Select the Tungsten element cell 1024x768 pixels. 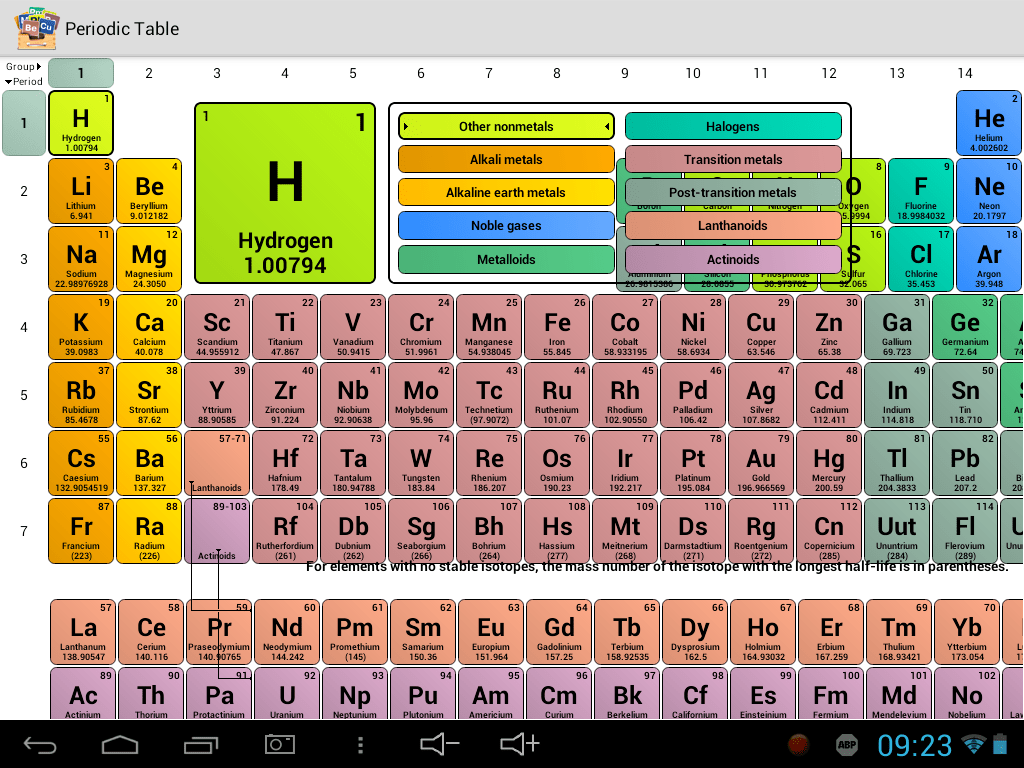(421, 463)
